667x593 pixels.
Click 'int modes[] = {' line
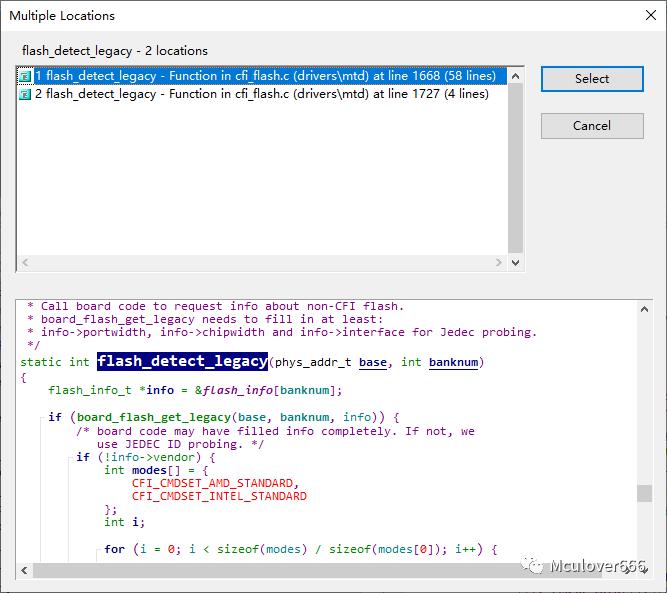[x=156, y=470]
